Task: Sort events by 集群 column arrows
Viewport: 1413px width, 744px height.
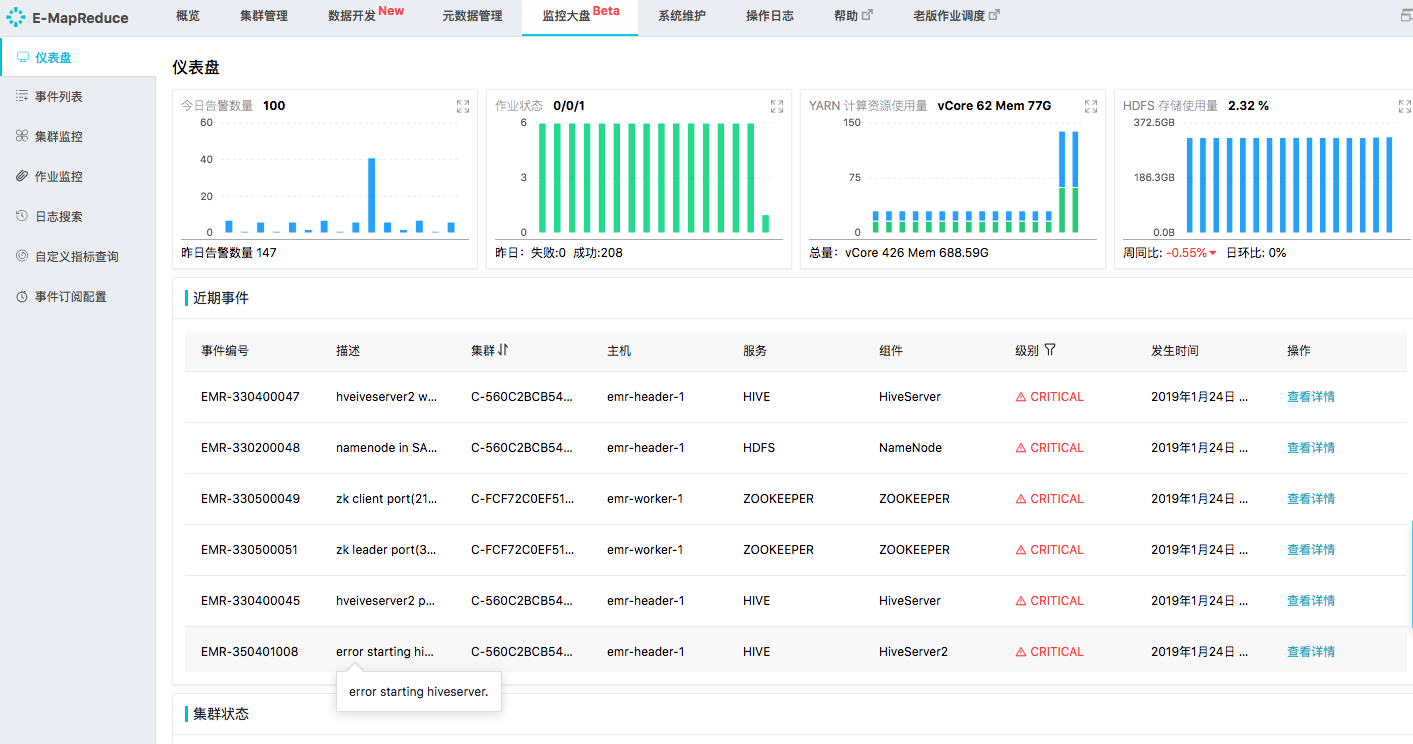Action: point(503,350)
